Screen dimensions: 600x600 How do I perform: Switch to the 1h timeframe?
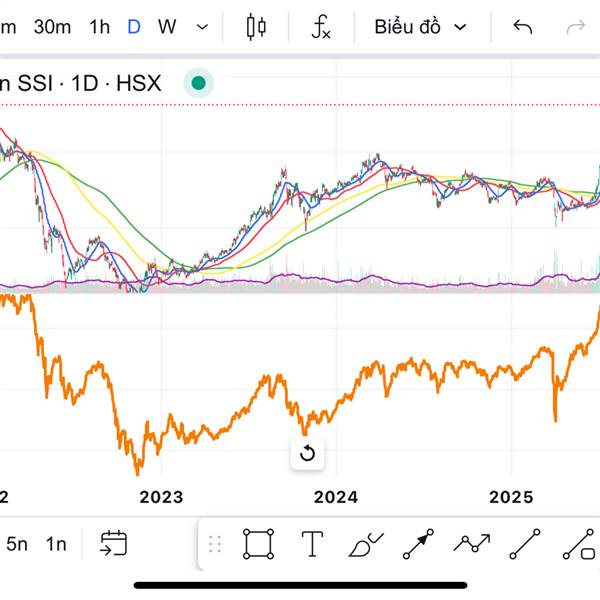click(x=99, y=27)
